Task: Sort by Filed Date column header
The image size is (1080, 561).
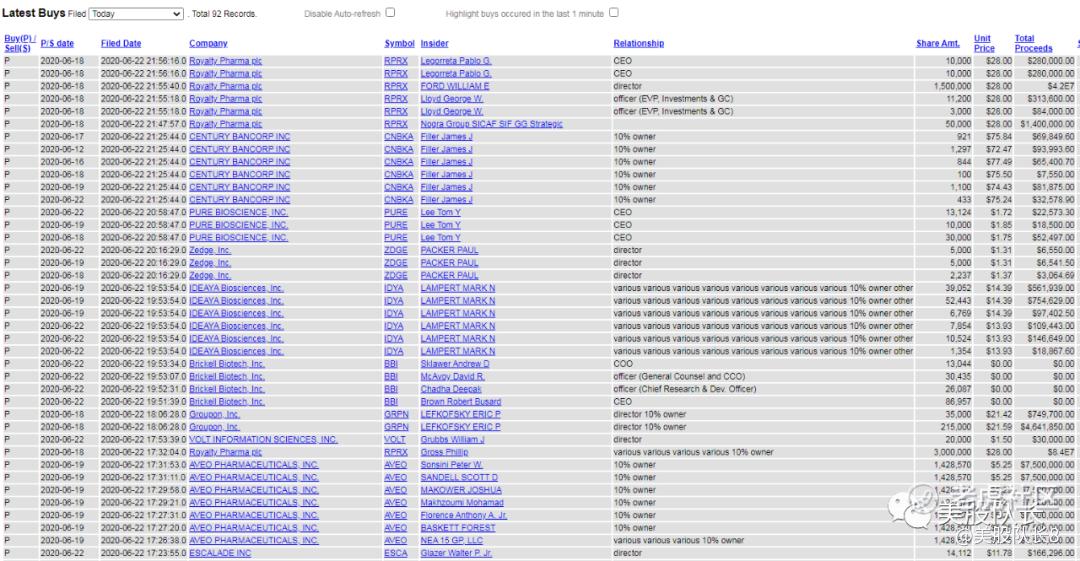Action: click(121, 43)
